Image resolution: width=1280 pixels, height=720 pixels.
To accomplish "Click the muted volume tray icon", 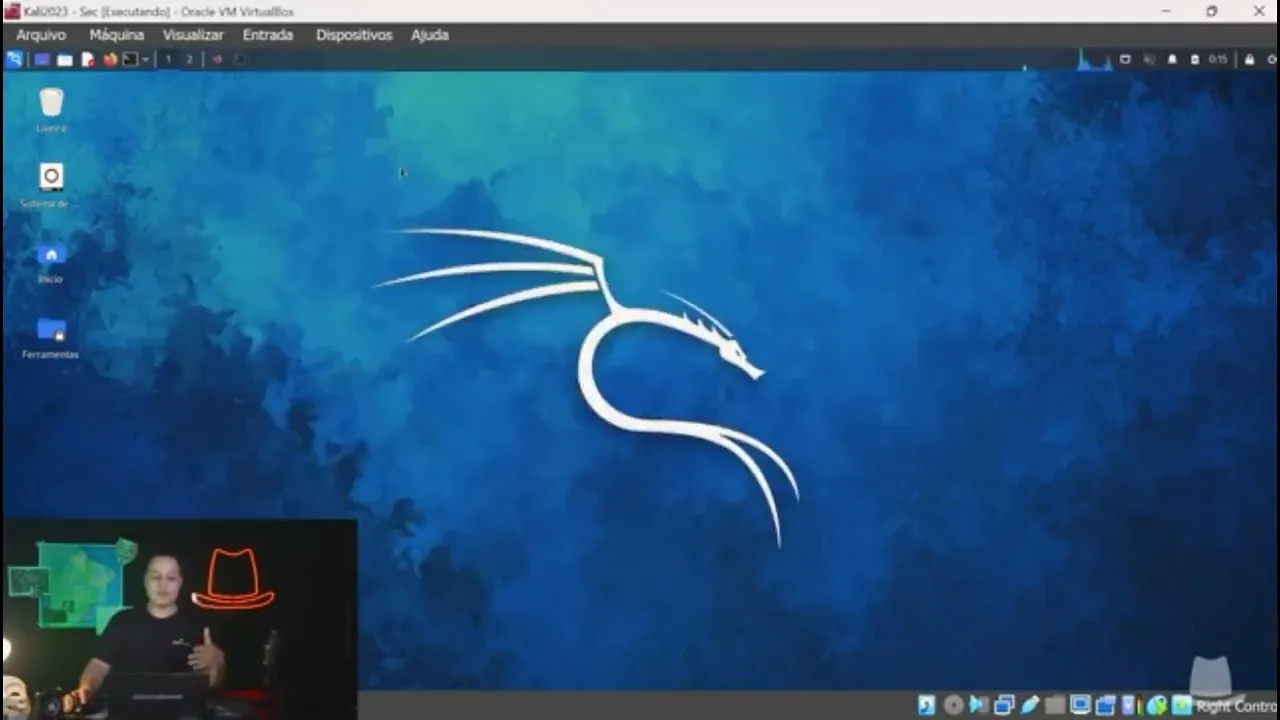I will tap(1149, 59).
